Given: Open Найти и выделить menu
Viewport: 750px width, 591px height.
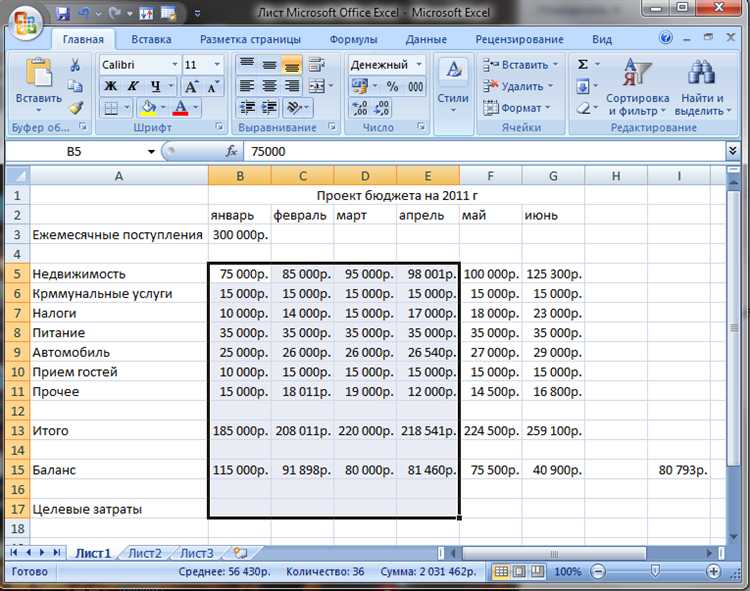Looking at the screenshot, I should tap(702, 88).
